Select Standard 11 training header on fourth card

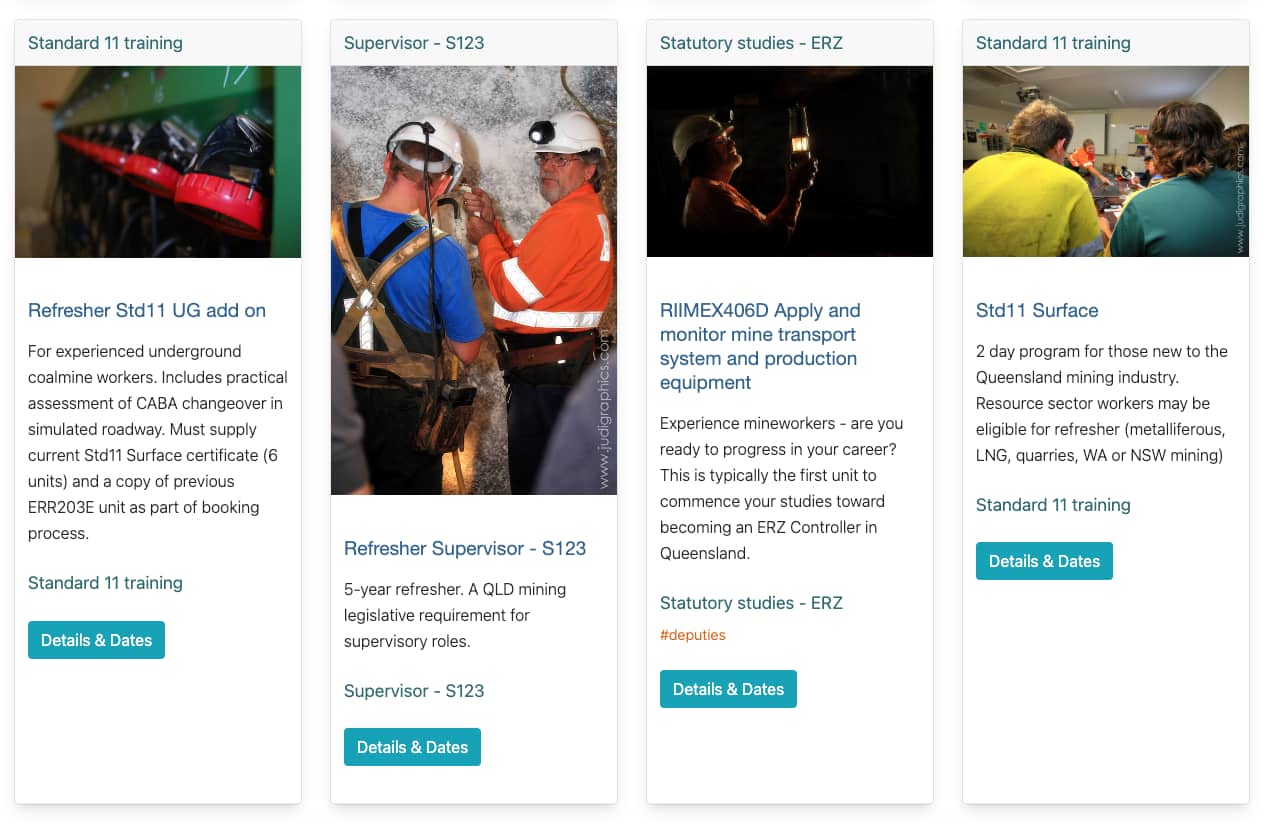pyautogui.click(x=1053, y=43)
